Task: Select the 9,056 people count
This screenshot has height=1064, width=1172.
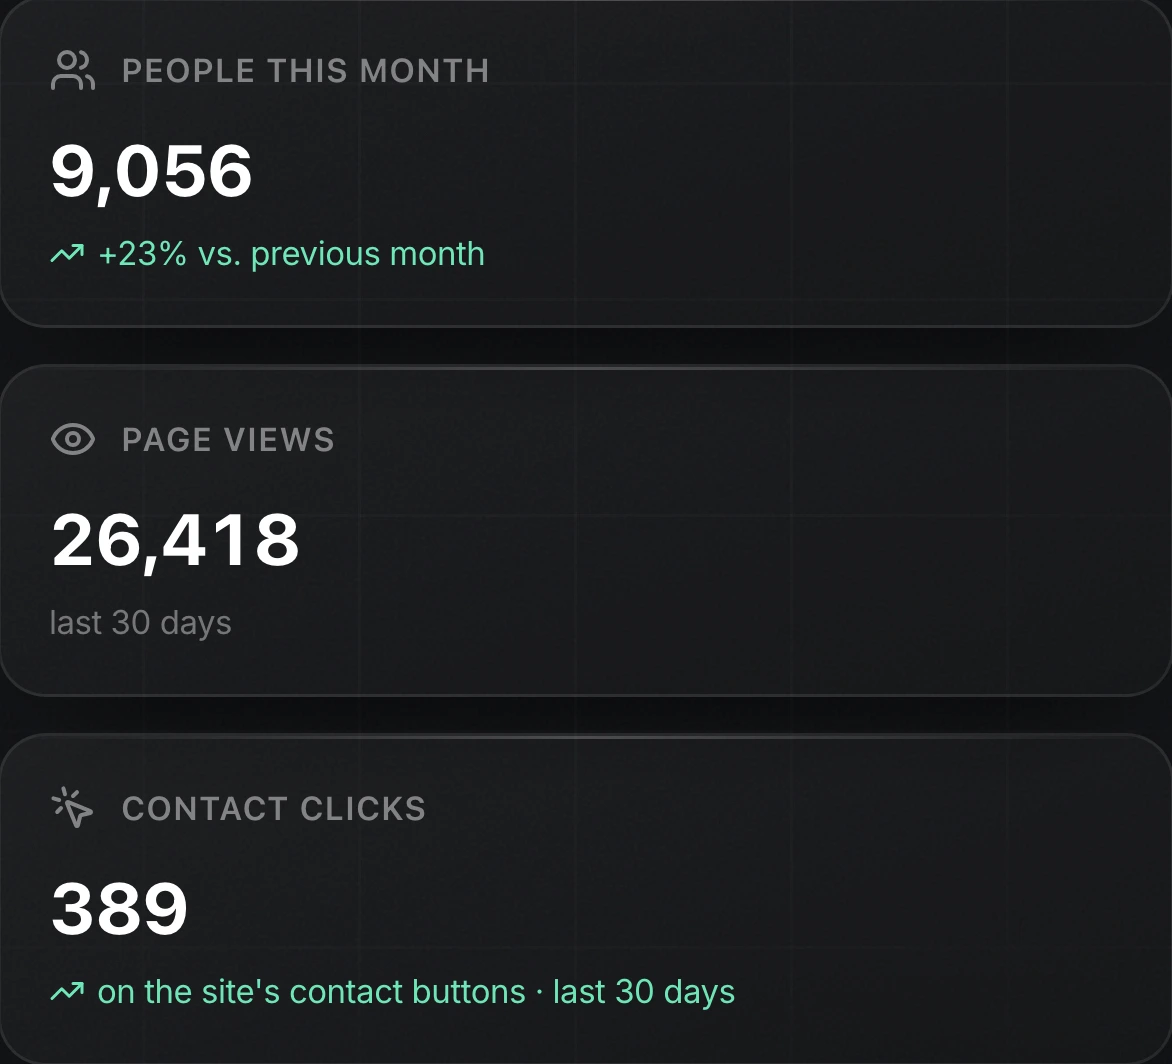Action: tap(151, 173)
